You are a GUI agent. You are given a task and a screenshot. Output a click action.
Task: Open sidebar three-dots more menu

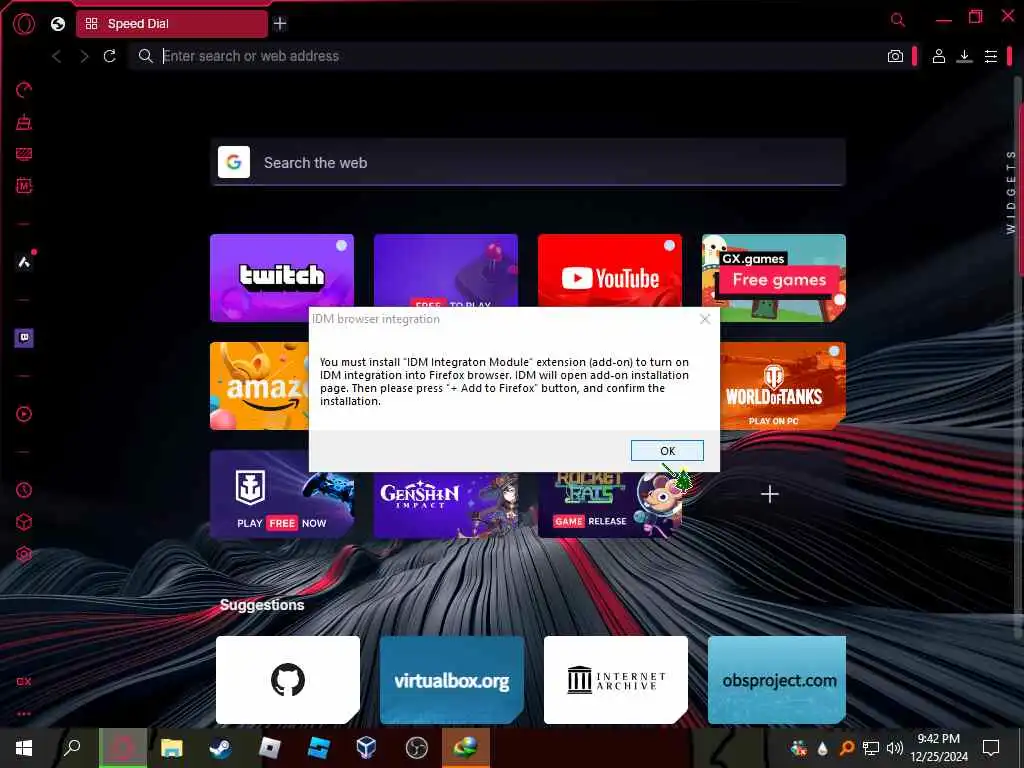tap(24, 714)
